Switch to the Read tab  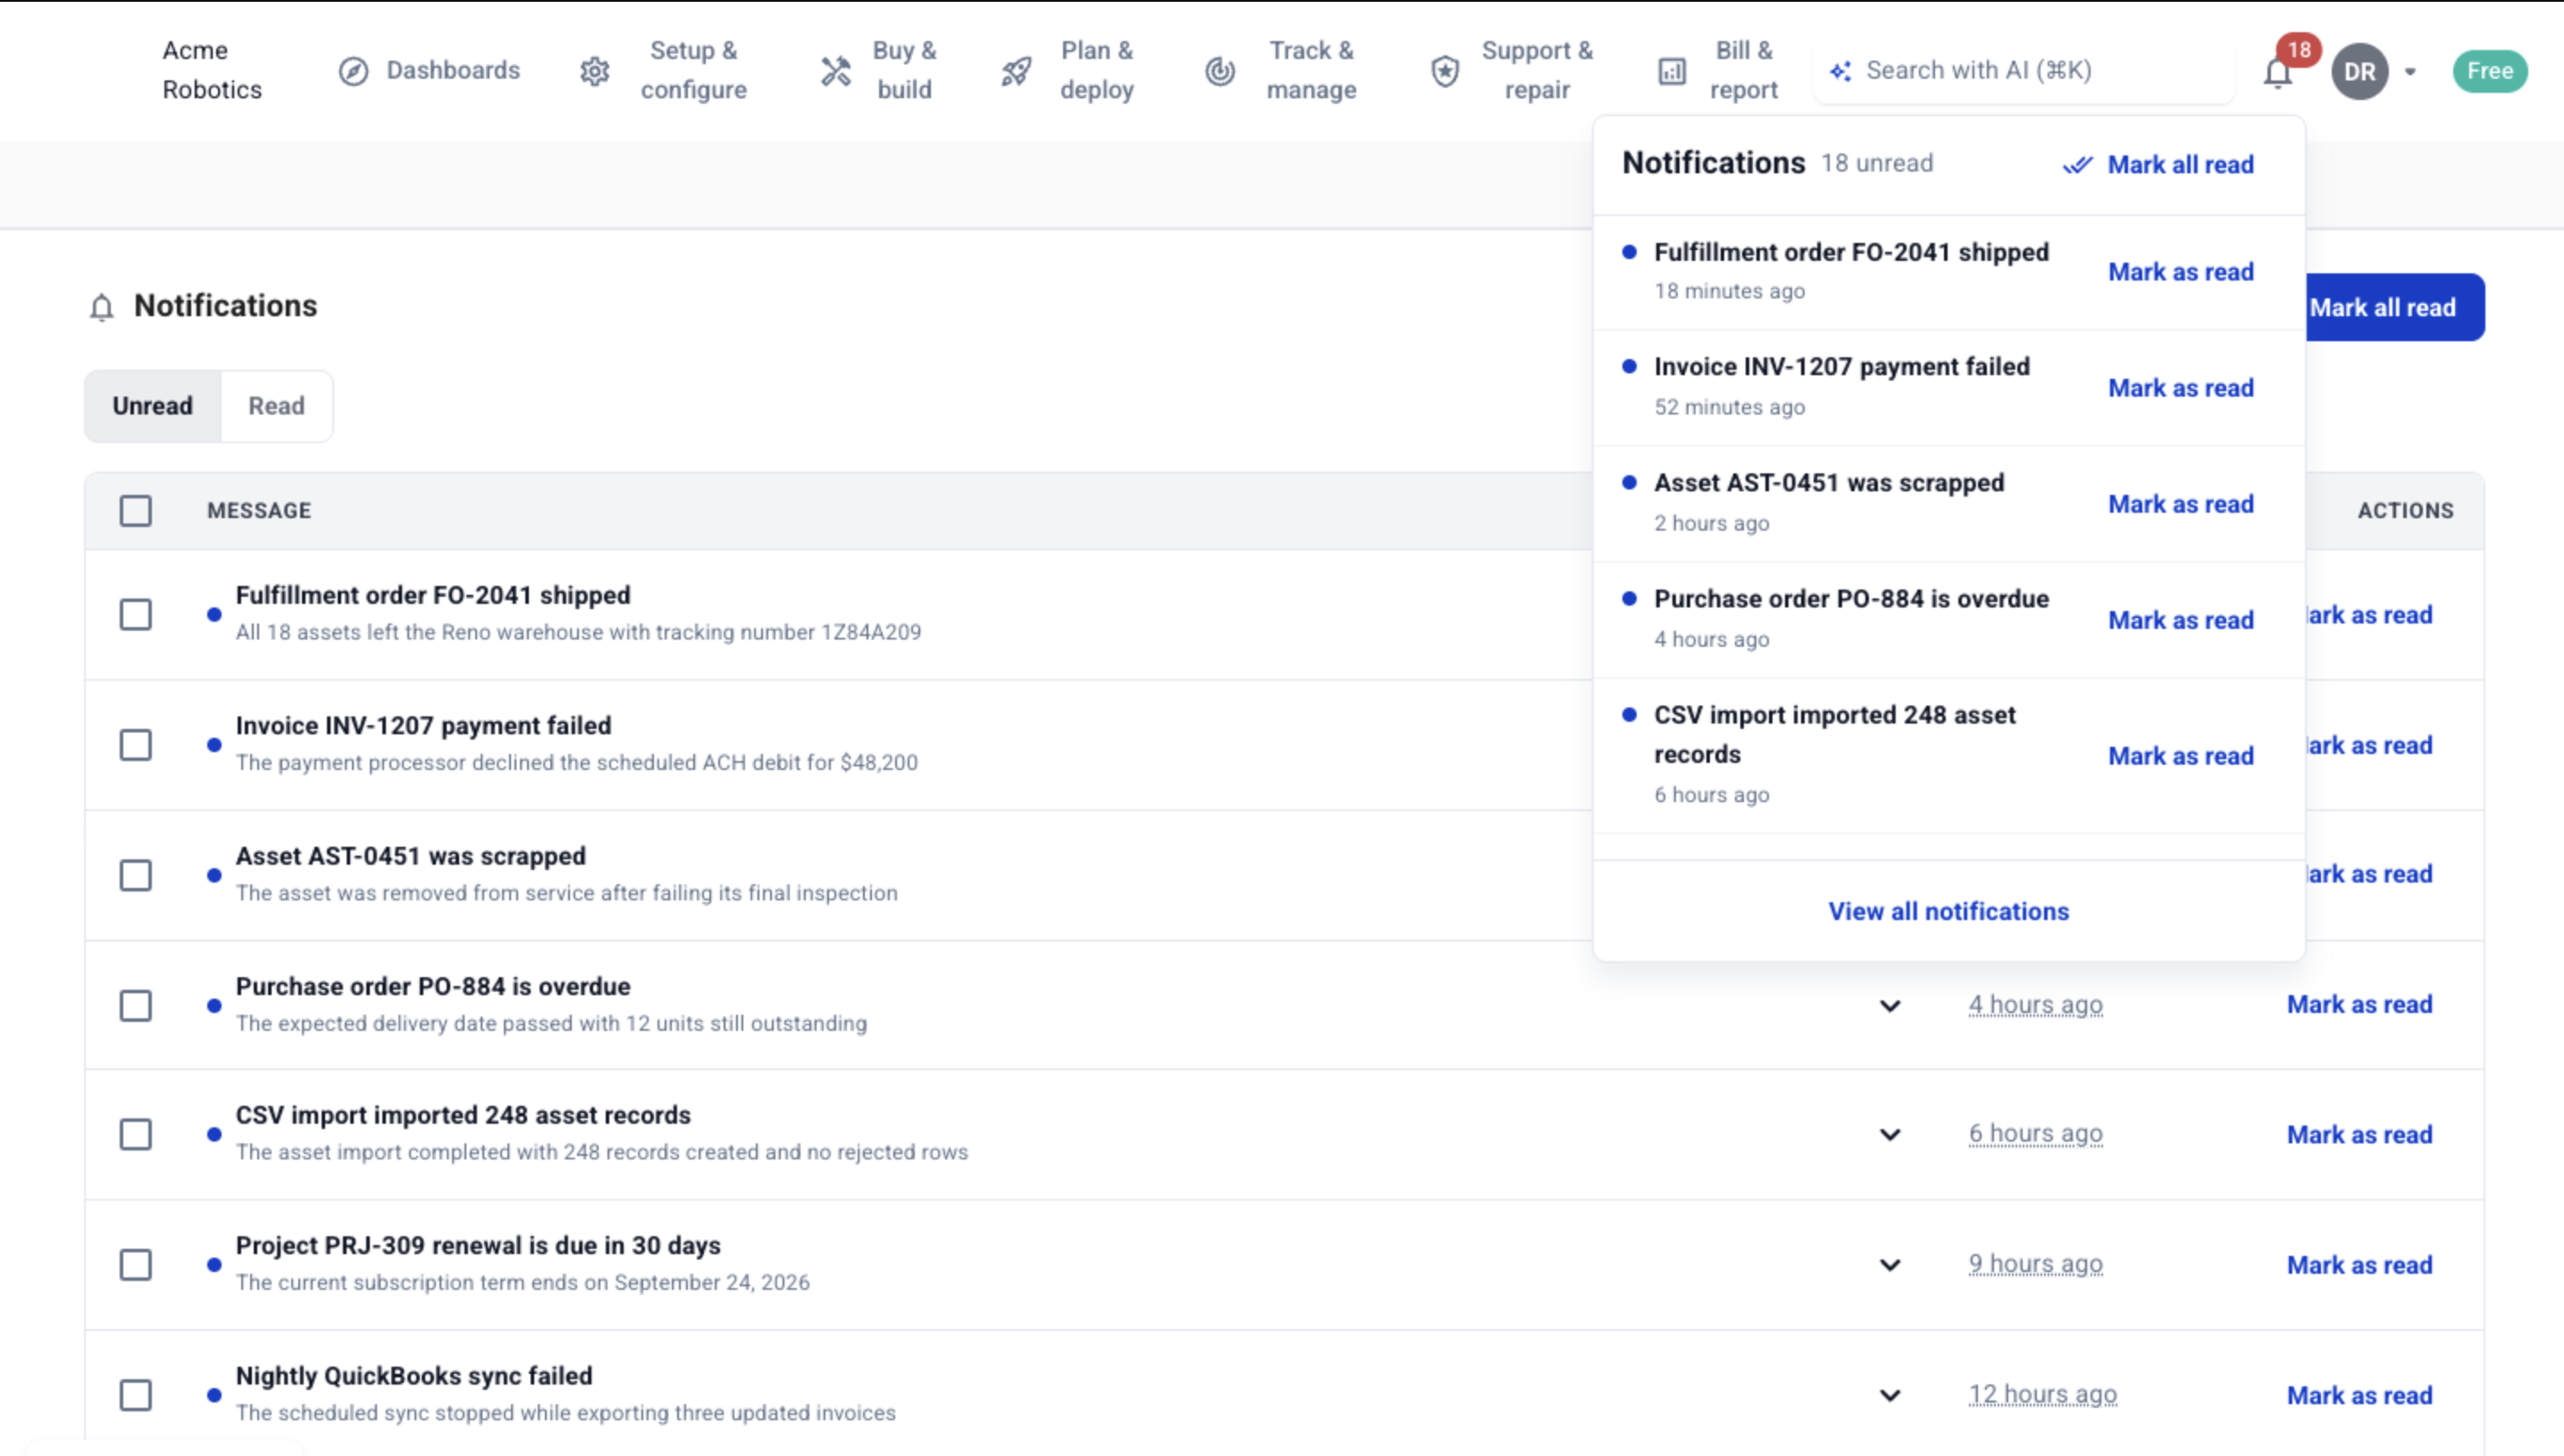coord(277,406)
